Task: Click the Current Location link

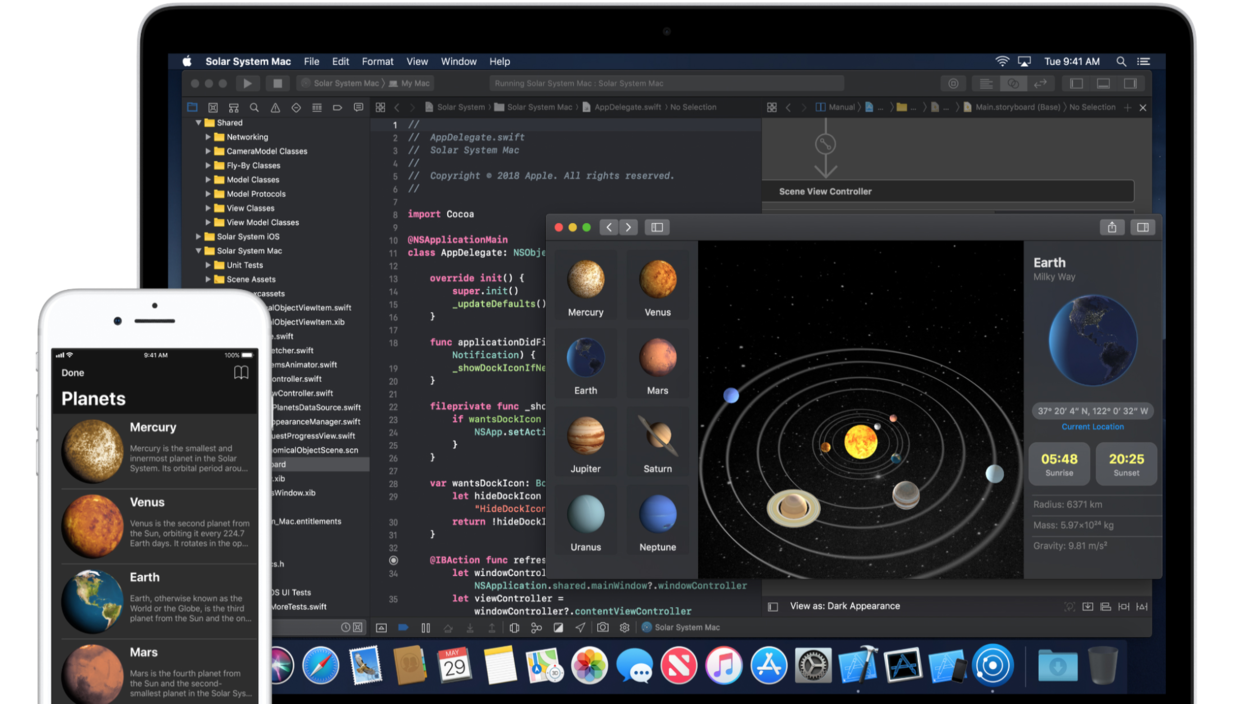Action: pyautogui.click(x=1092, y=427)
